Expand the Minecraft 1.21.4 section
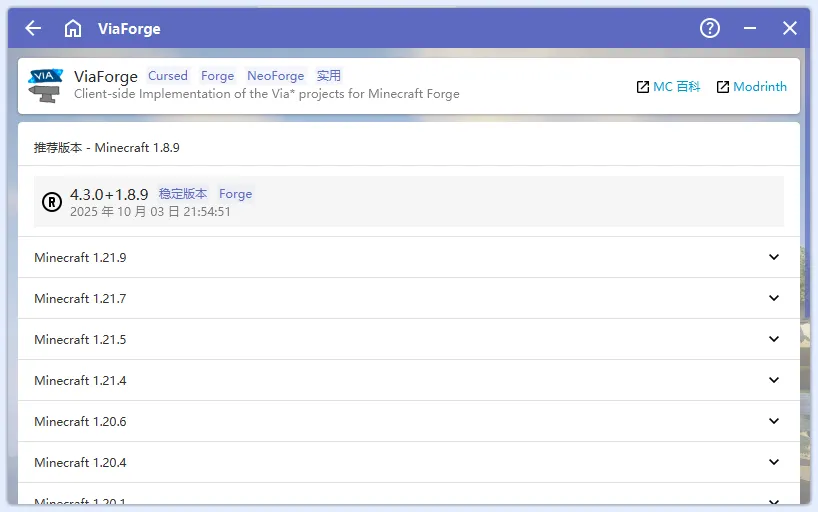The width and height of the screenshot is (818, 512). click(773, 380)
